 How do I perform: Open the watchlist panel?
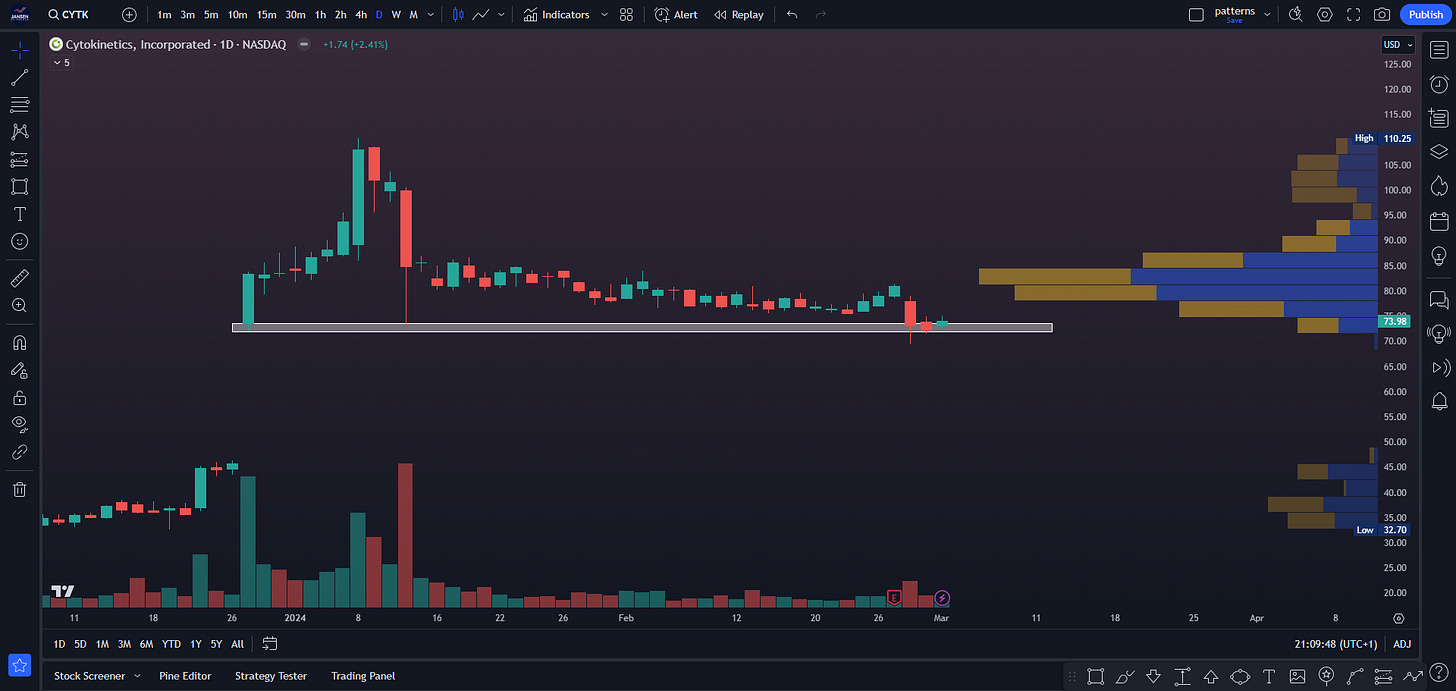coord(1439,50)
